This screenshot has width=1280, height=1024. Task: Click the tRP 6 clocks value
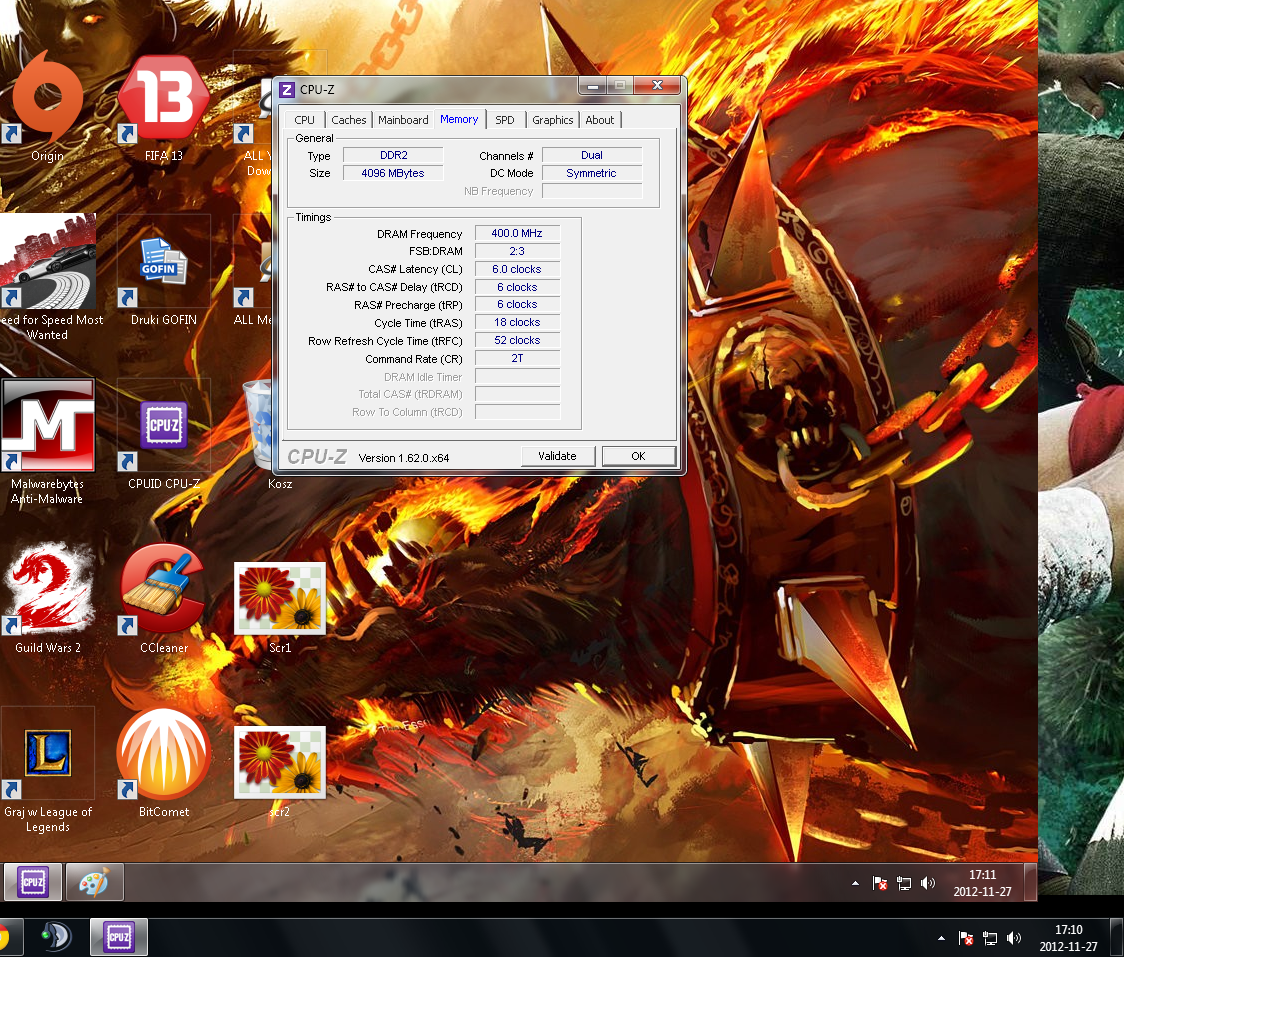pos(517,304)
